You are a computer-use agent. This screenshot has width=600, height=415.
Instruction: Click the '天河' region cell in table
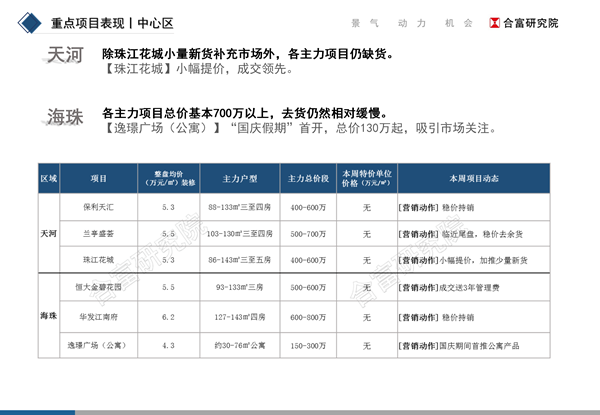click(49, 233)
